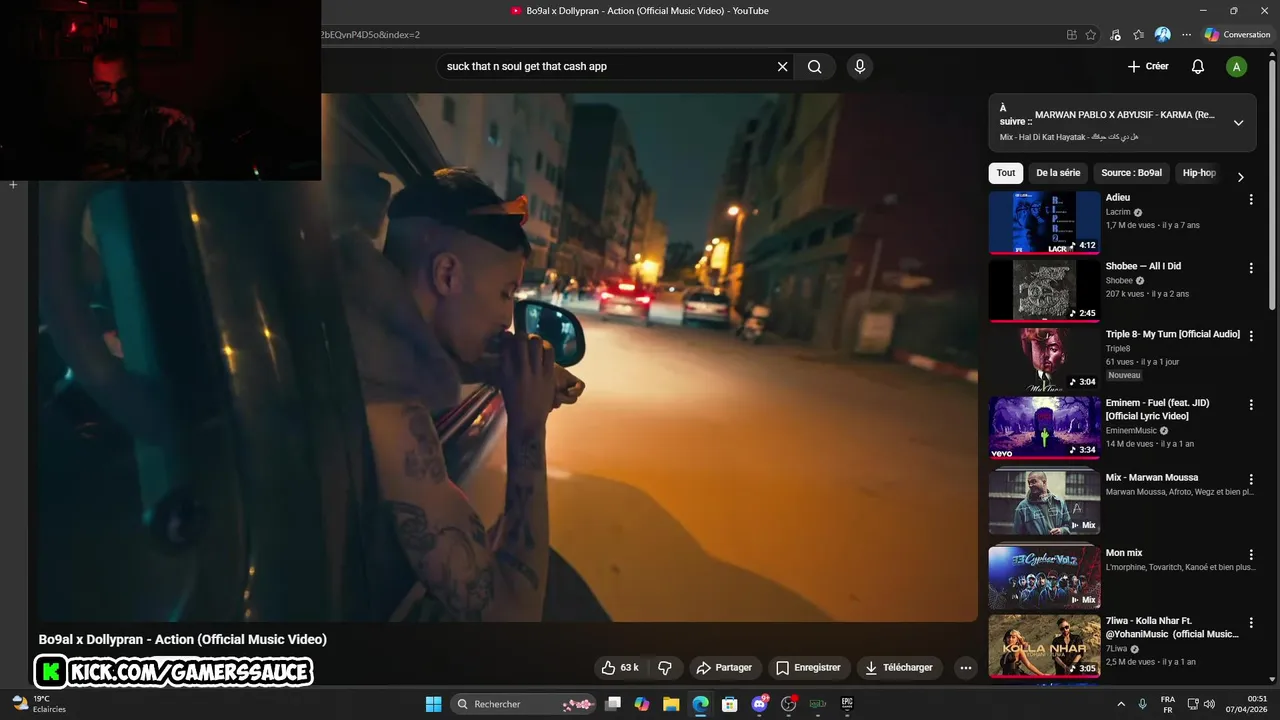The image size is (1280, 720).
Task: Save video using Enregistrer button
Action: (809, 667)
